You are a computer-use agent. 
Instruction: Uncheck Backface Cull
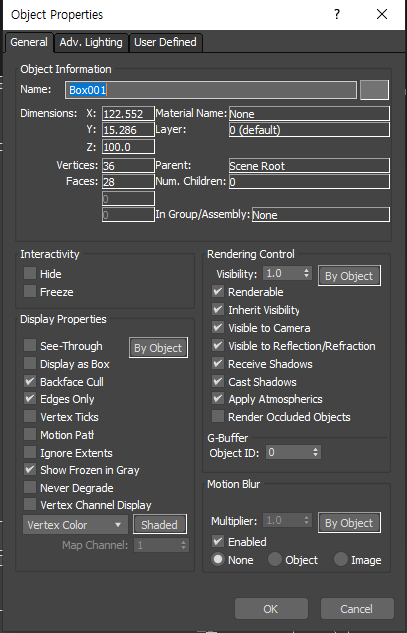tap(30, 381)
